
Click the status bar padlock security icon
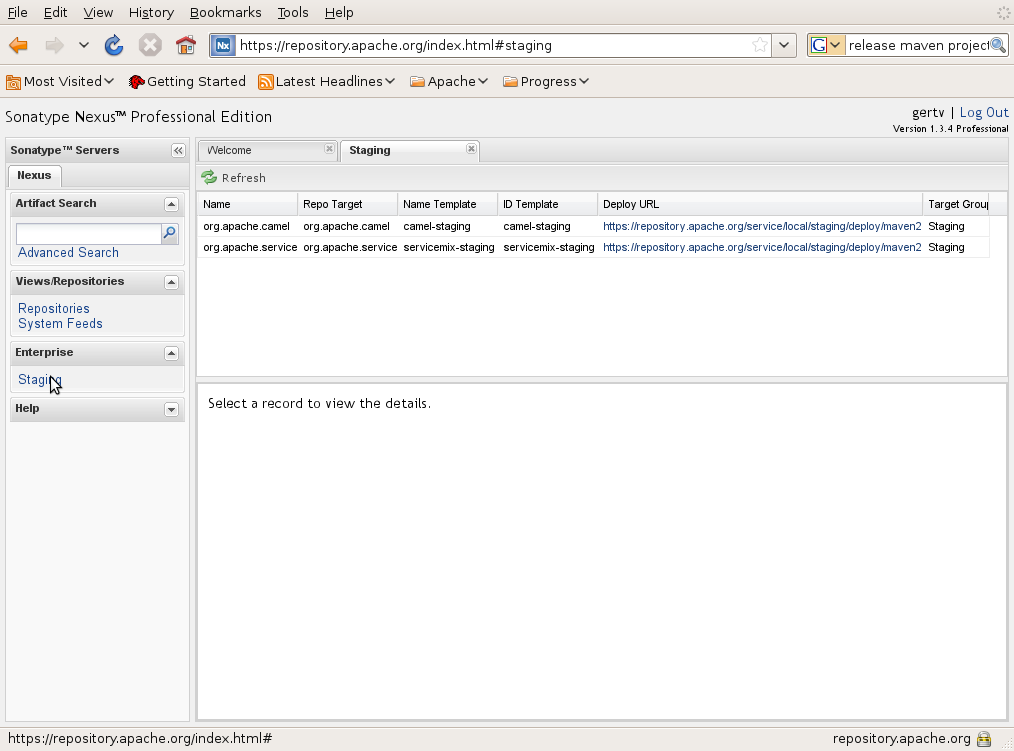[984, 739]
